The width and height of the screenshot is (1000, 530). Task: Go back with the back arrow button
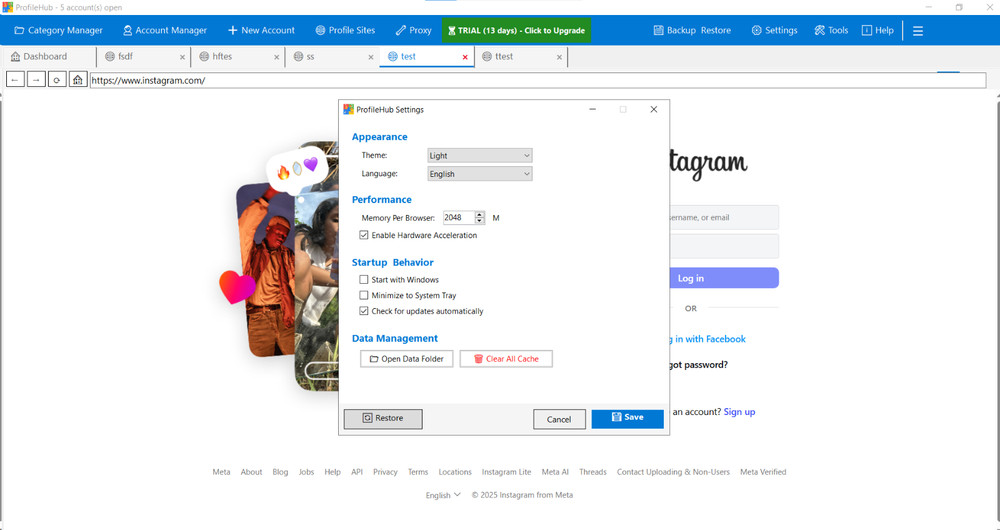click(15, 80)
